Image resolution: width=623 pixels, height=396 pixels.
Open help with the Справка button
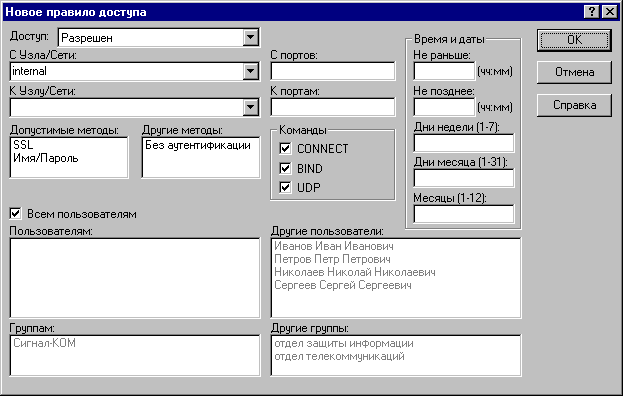(574, 105)
